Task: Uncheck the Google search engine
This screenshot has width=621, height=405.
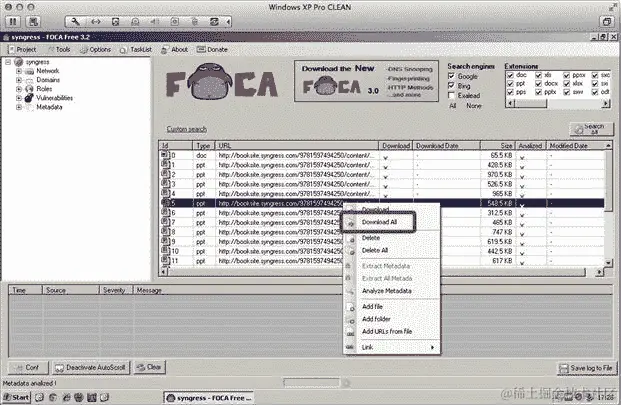Action: (x=451, y=76)
